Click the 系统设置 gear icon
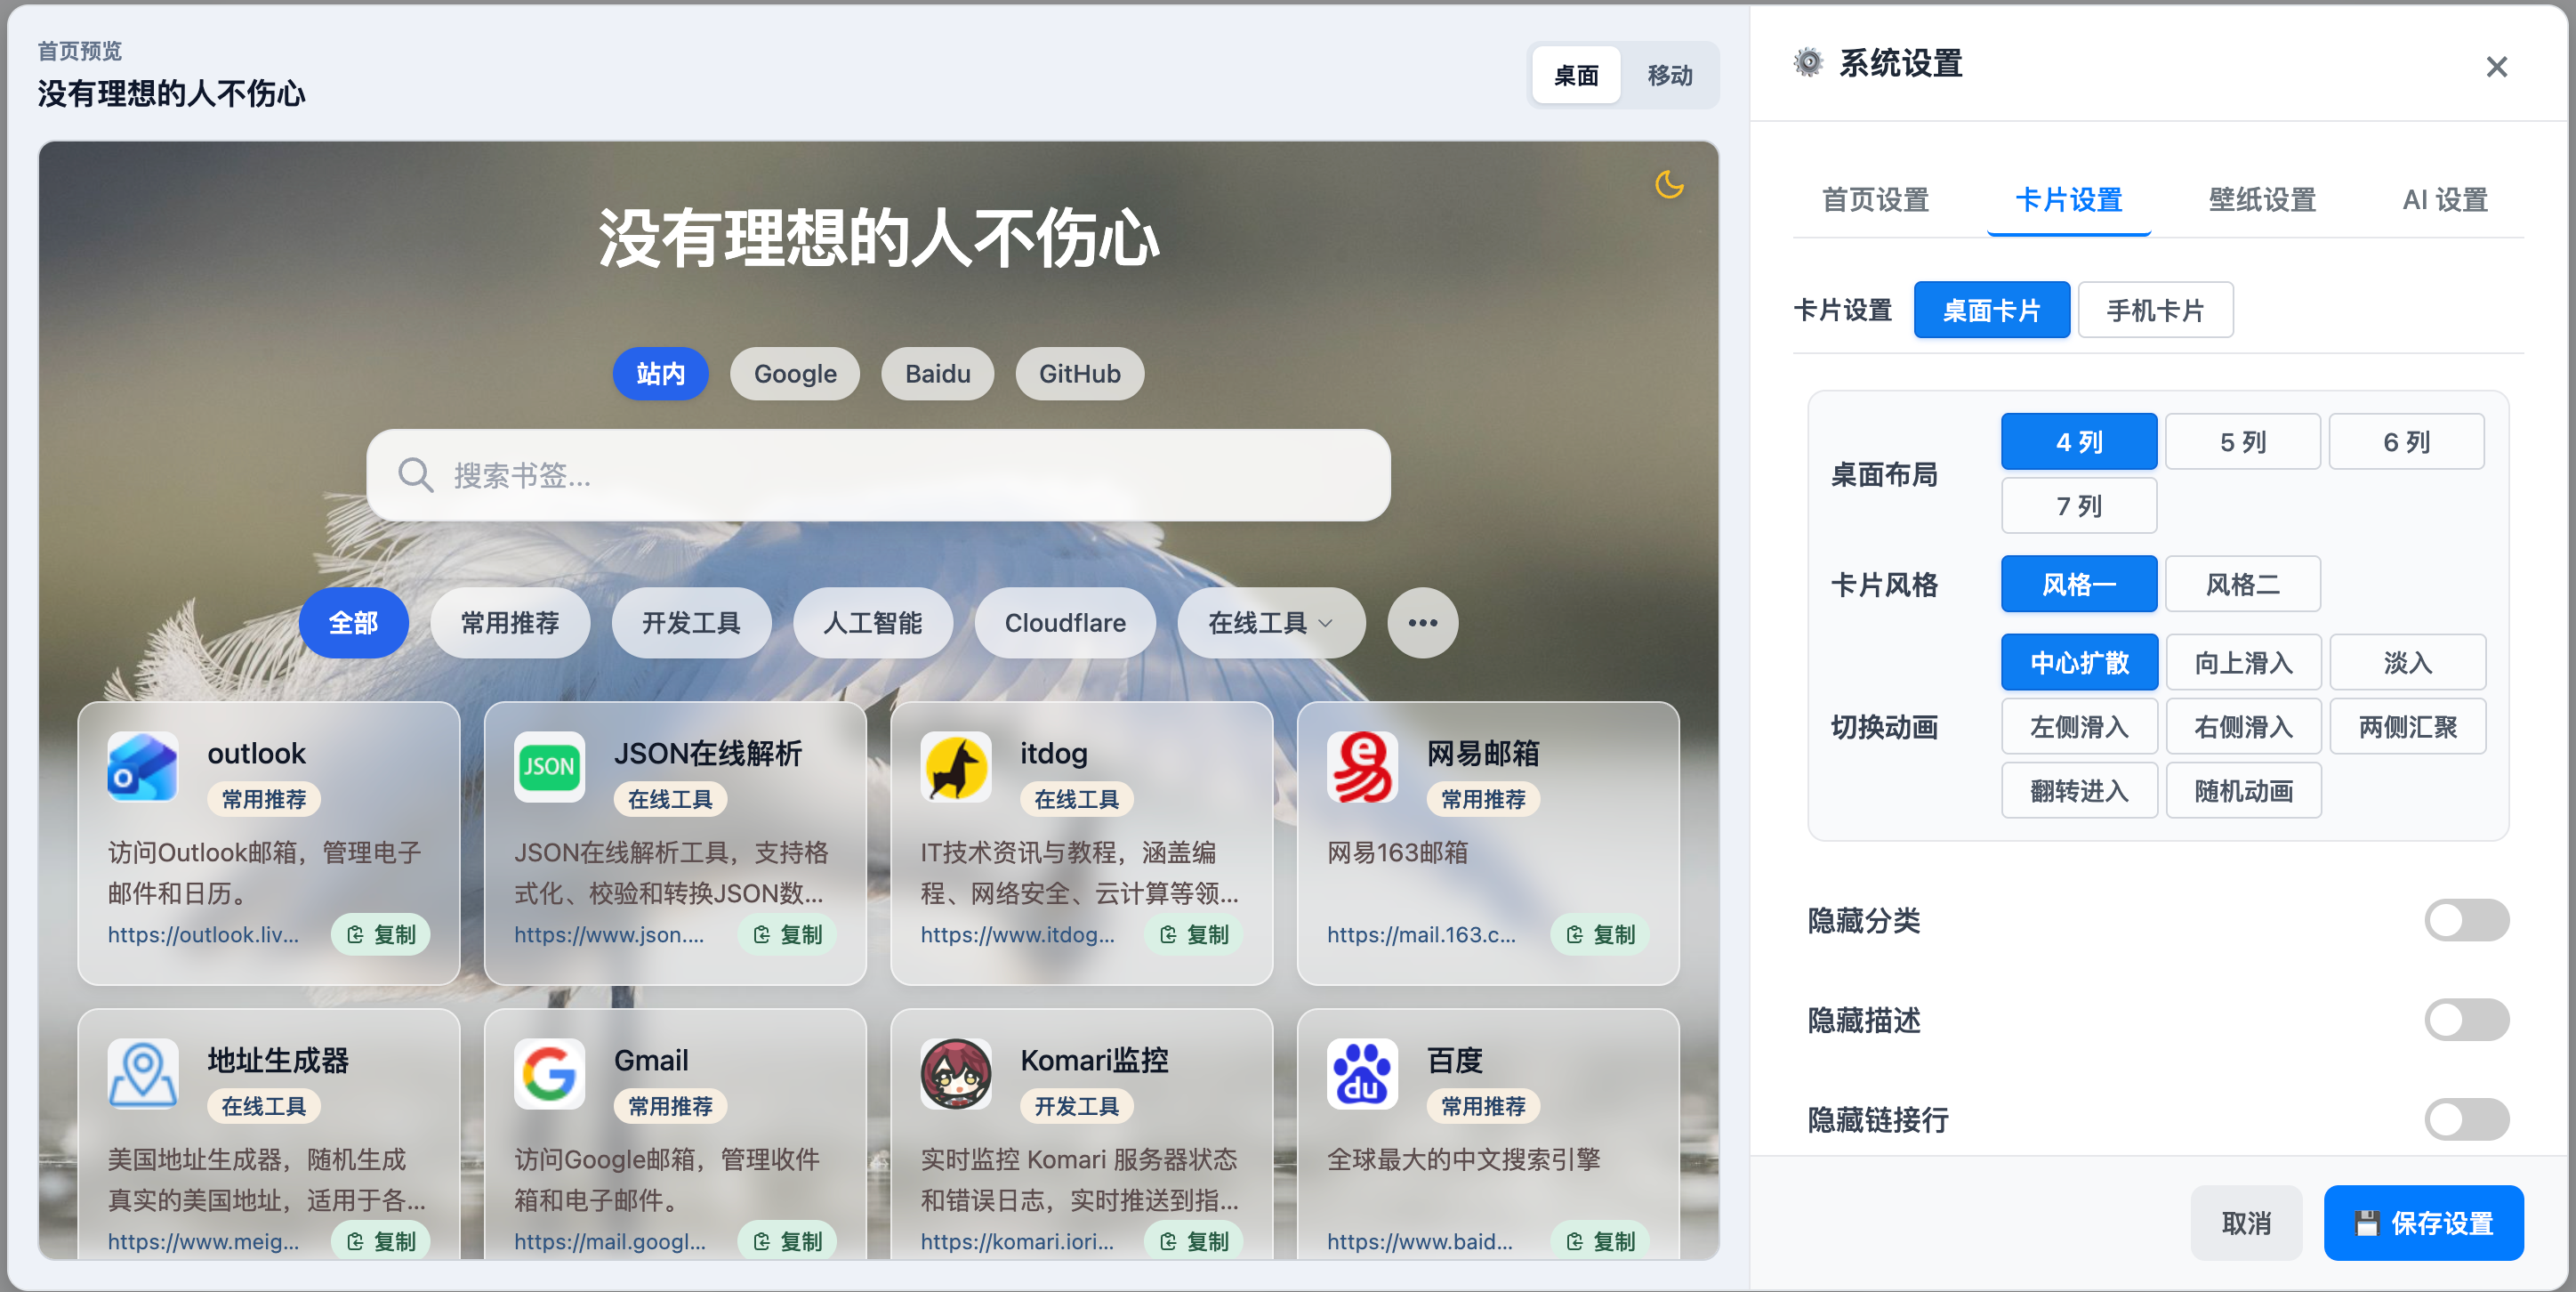 tap(1808, 63)
